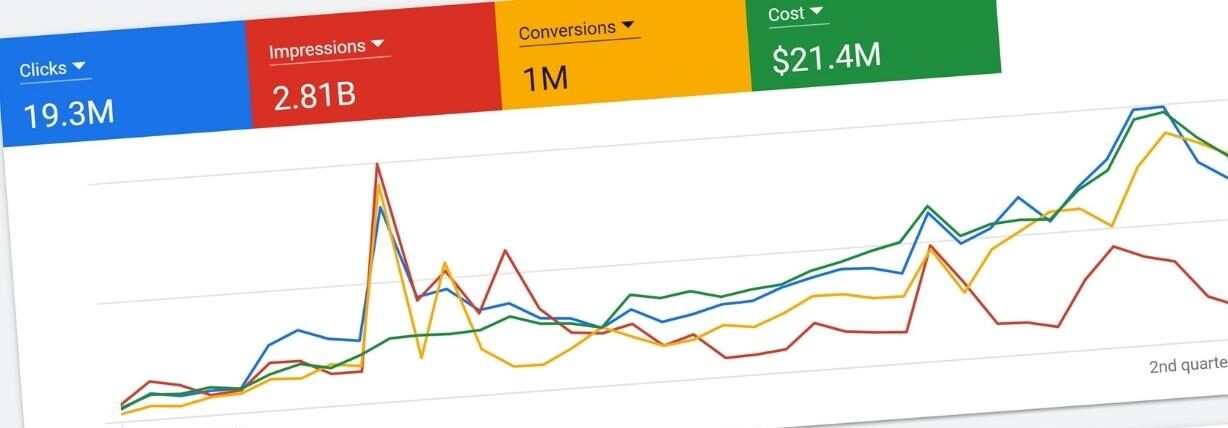The height and width of the screenshot is (428, 1228).
Task: Click the red line's hump at far right
Action: click(x=1113, y=246)
